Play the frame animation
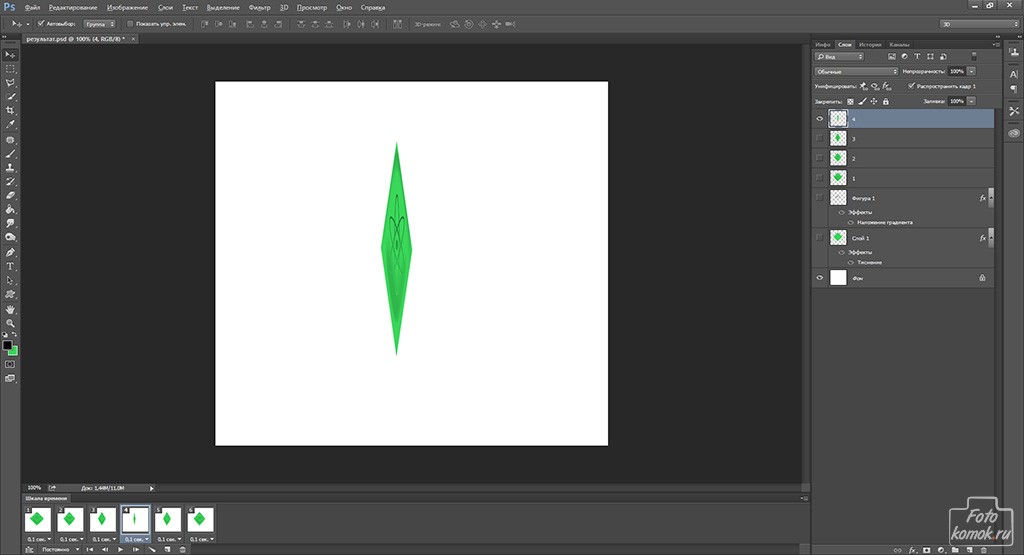1024x555 pixels. click(x=120, y=550)
